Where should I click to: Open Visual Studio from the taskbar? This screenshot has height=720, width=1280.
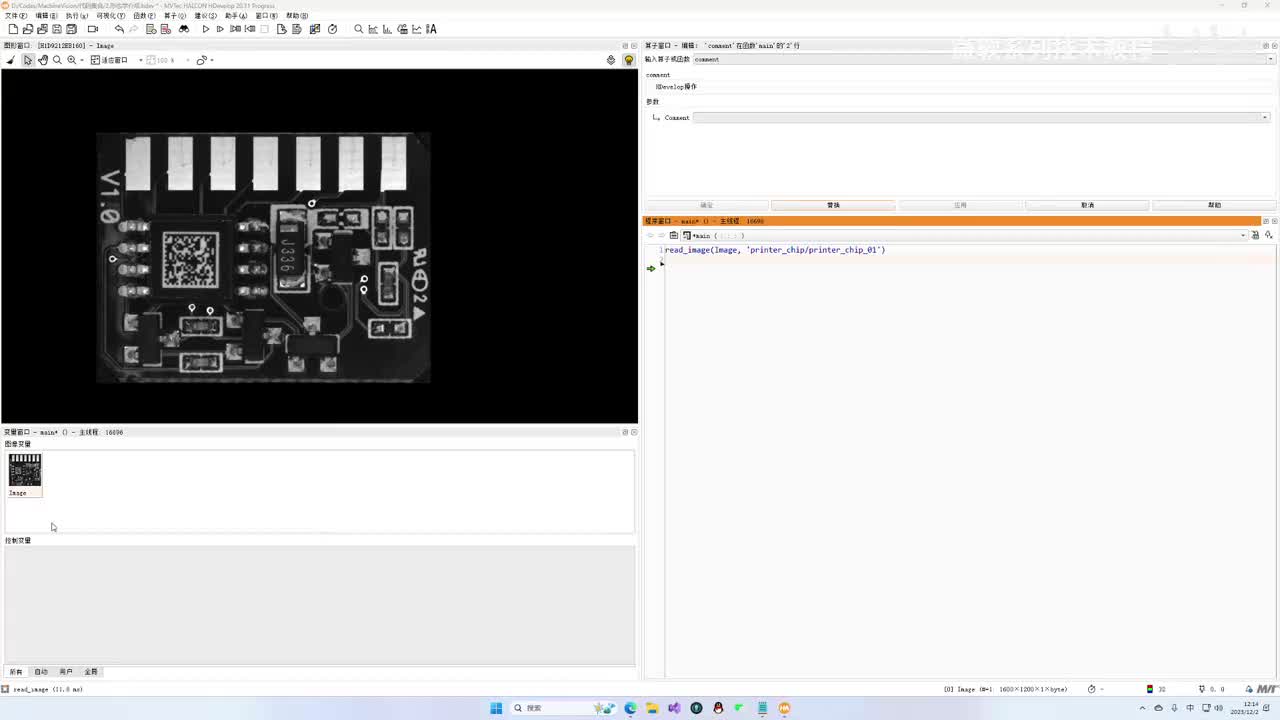pos(674,708)
